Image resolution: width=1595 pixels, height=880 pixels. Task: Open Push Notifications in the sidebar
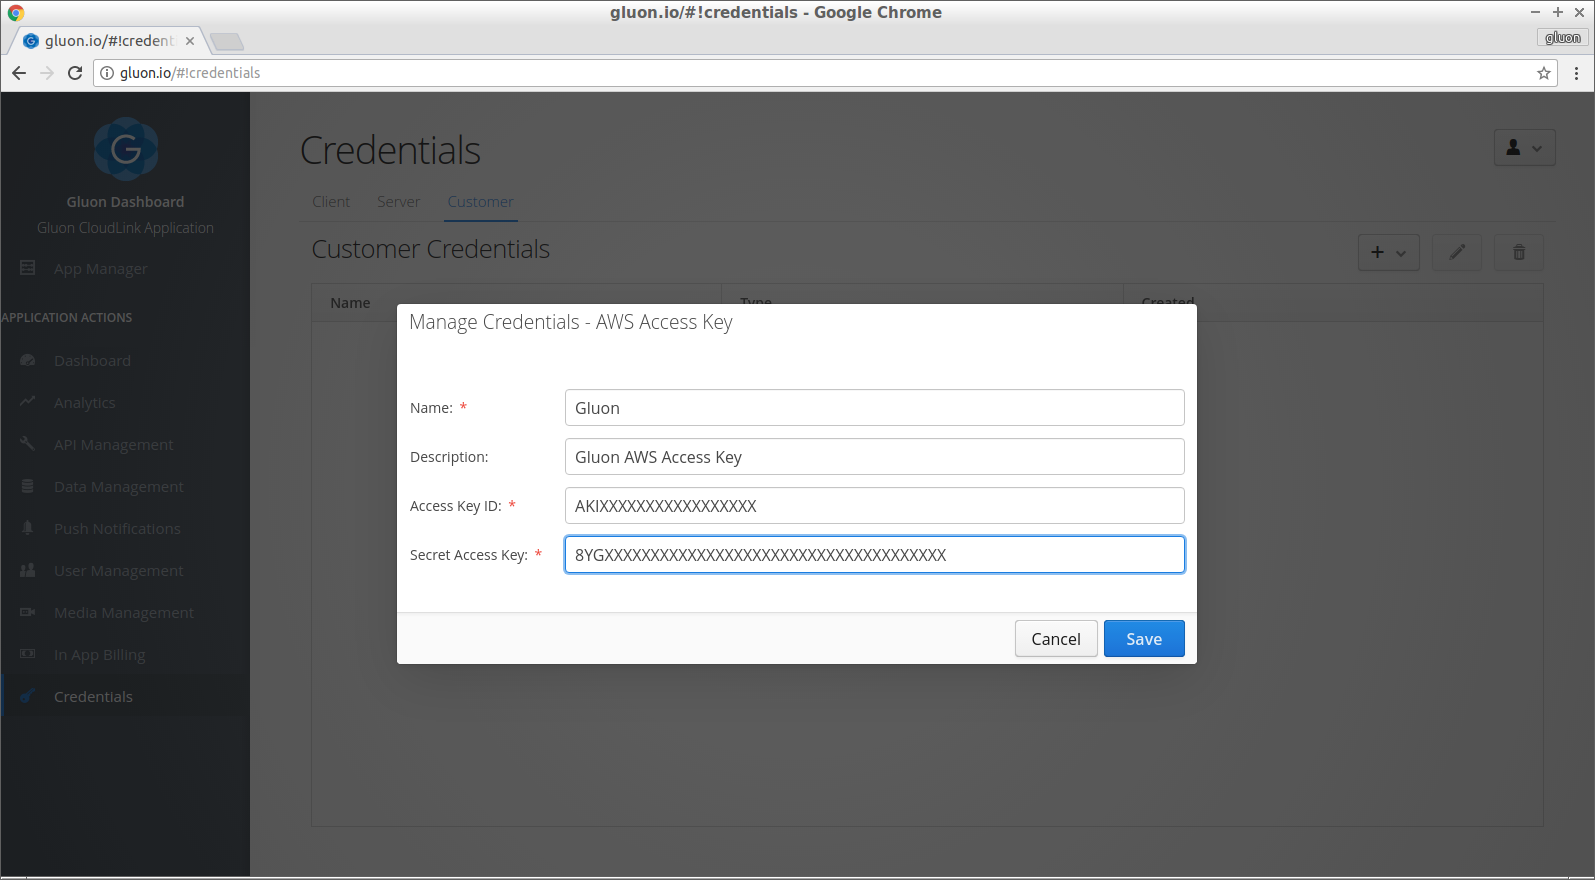point(117,529)
